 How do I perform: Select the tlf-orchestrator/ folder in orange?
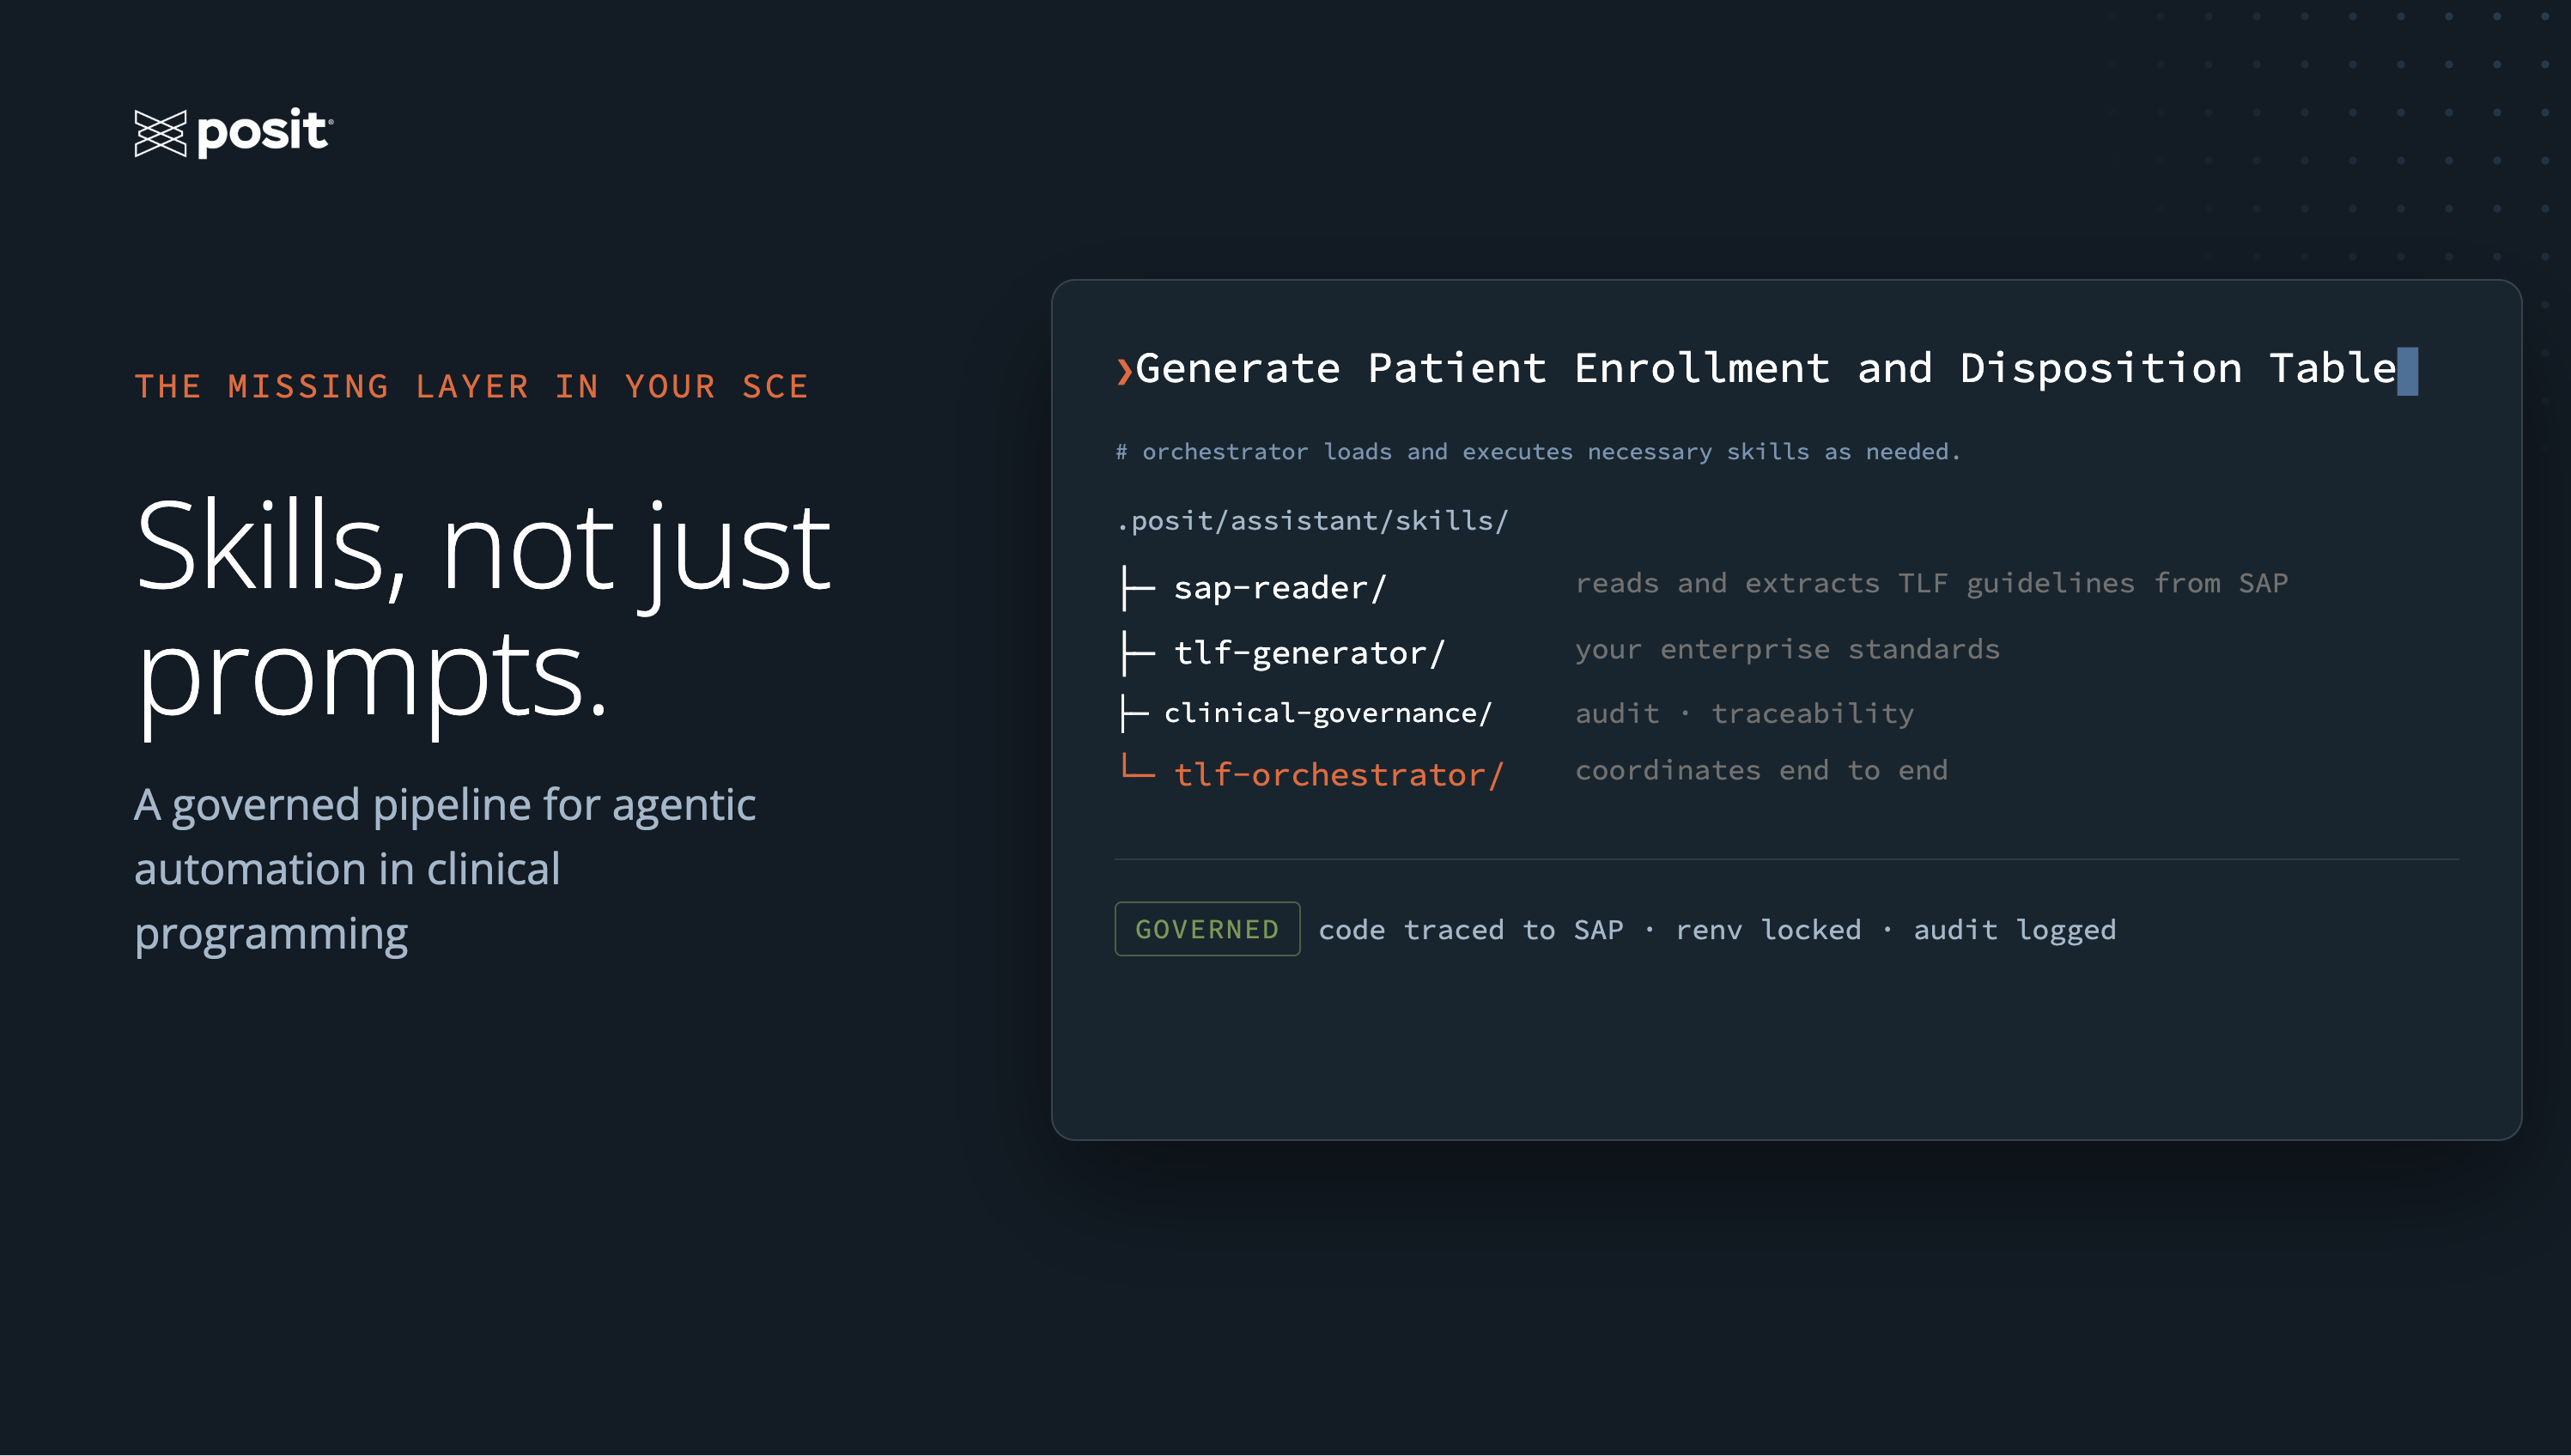1338,774
